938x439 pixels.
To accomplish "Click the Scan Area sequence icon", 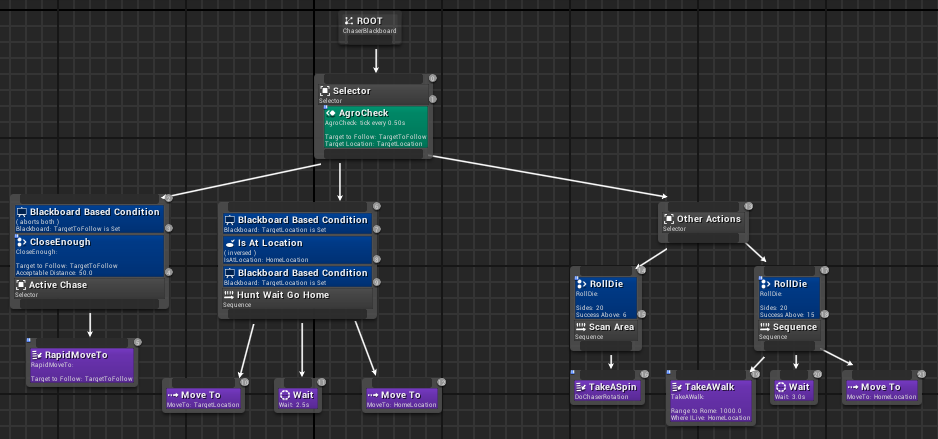I will 581,327.
